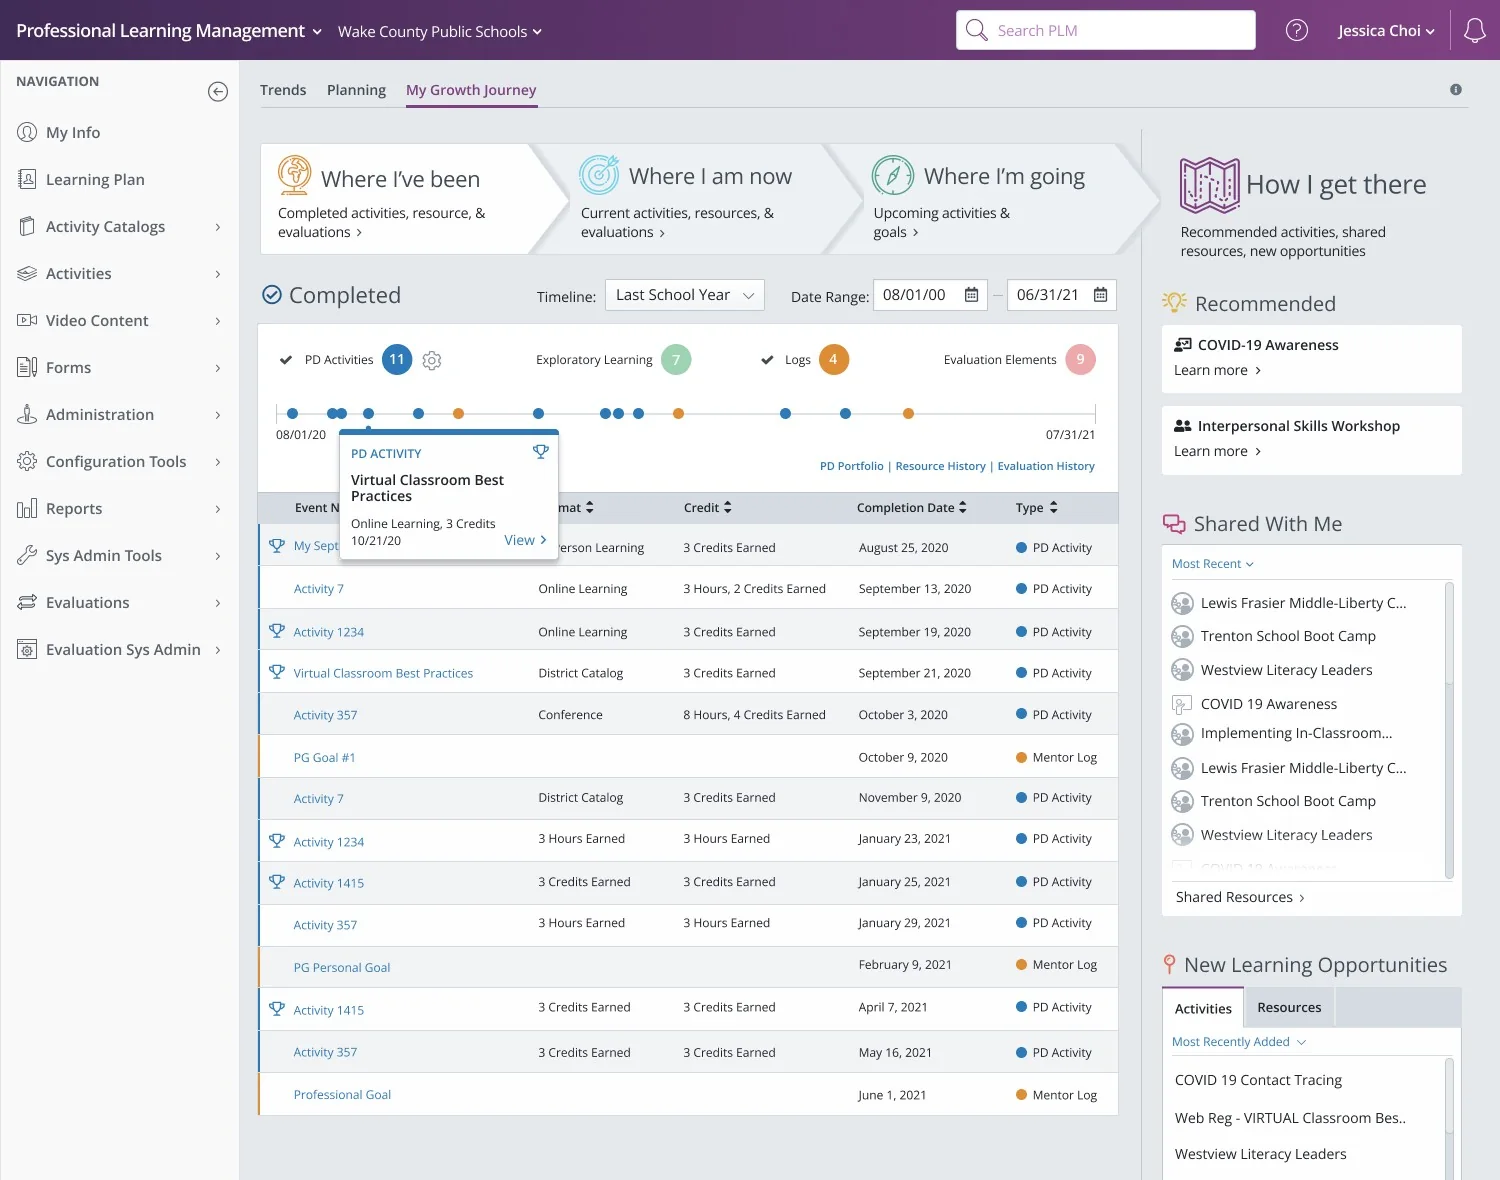1500x1180 pixels.
Task: Click the trophy icon in PD Activity popup
Action: tap(541, 452)
